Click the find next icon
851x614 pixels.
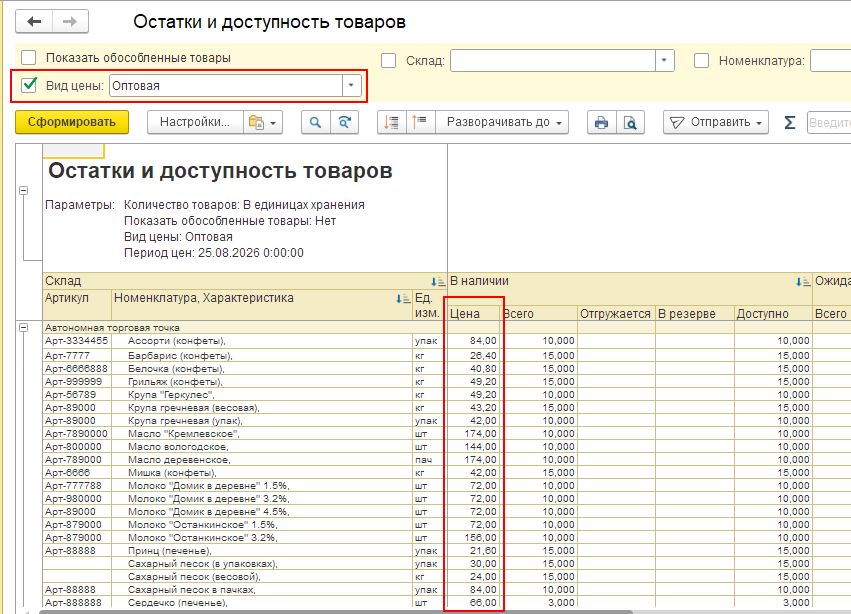(x=344, y=122)
